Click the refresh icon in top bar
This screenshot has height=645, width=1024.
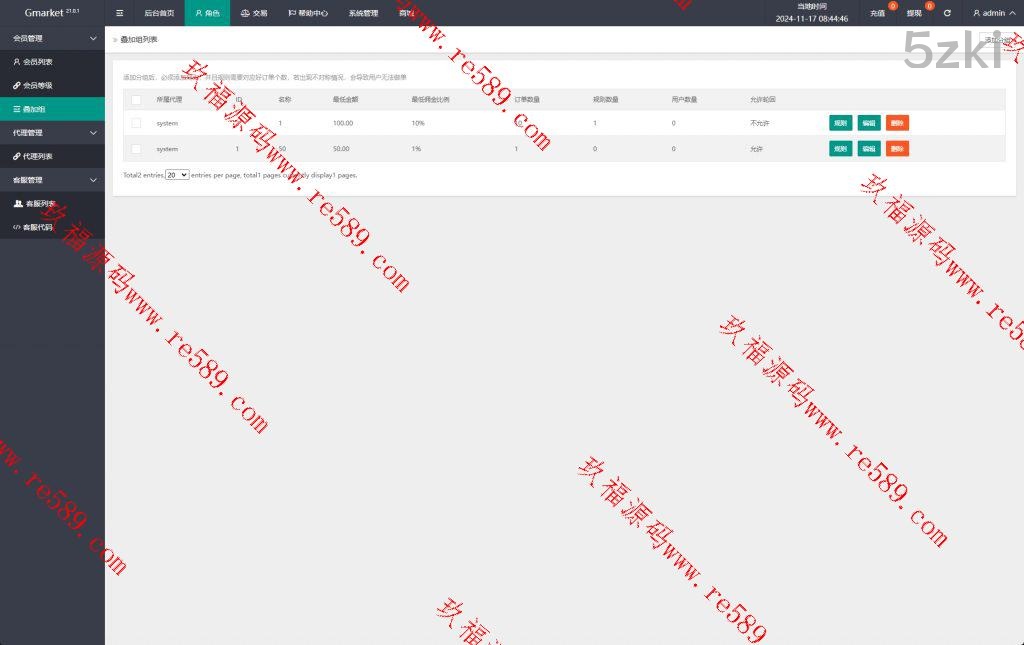947,13
